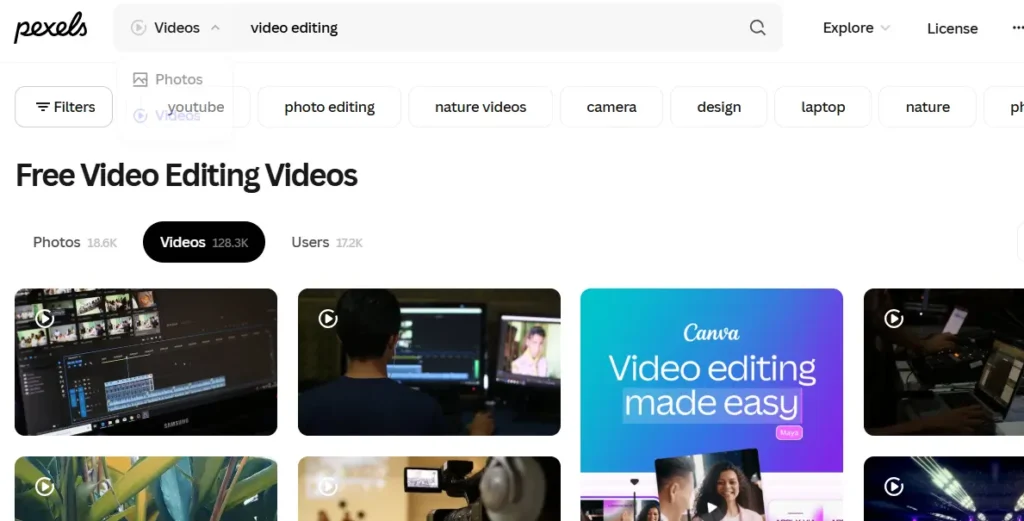Image resolution: width=1024 pixels, height=521 pixels.
Task: Expand the Explore menu
Action: (x=856, y=28)
